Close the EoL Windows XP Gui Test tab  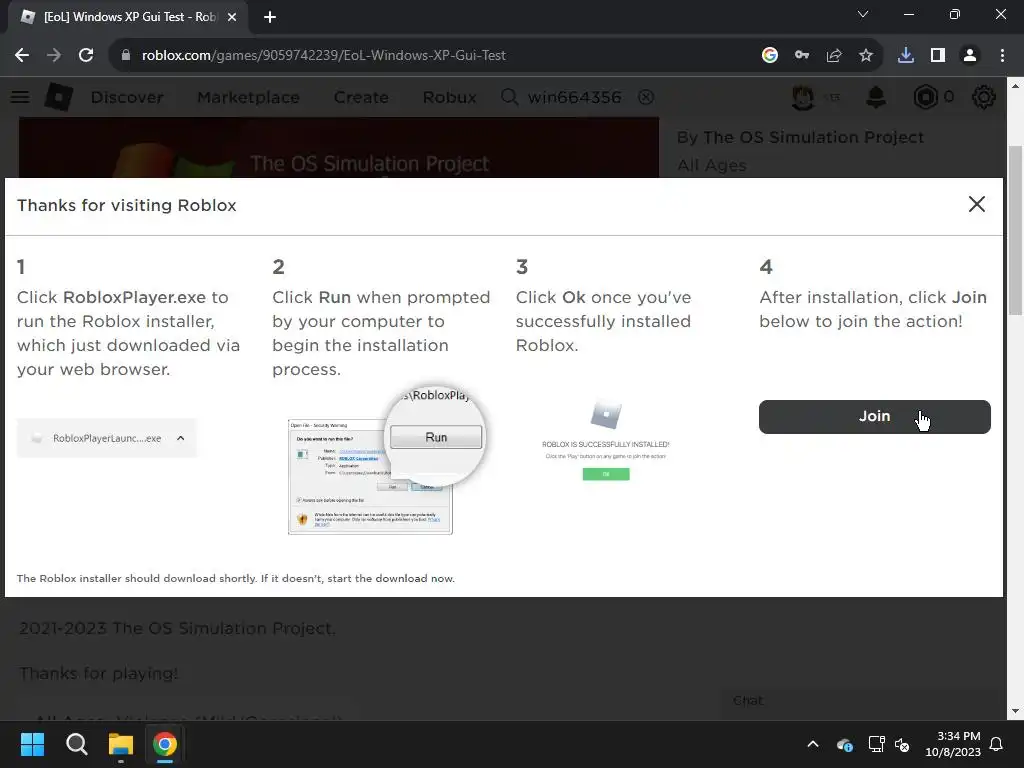click(232, 17)
